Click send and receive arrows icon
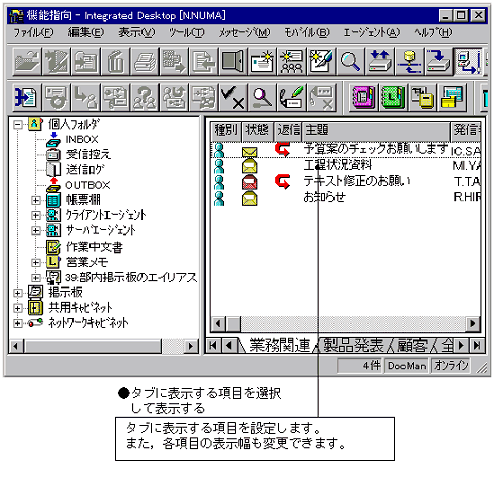The width and height of the screenshot is (494, 477). (x=380, y=61)
